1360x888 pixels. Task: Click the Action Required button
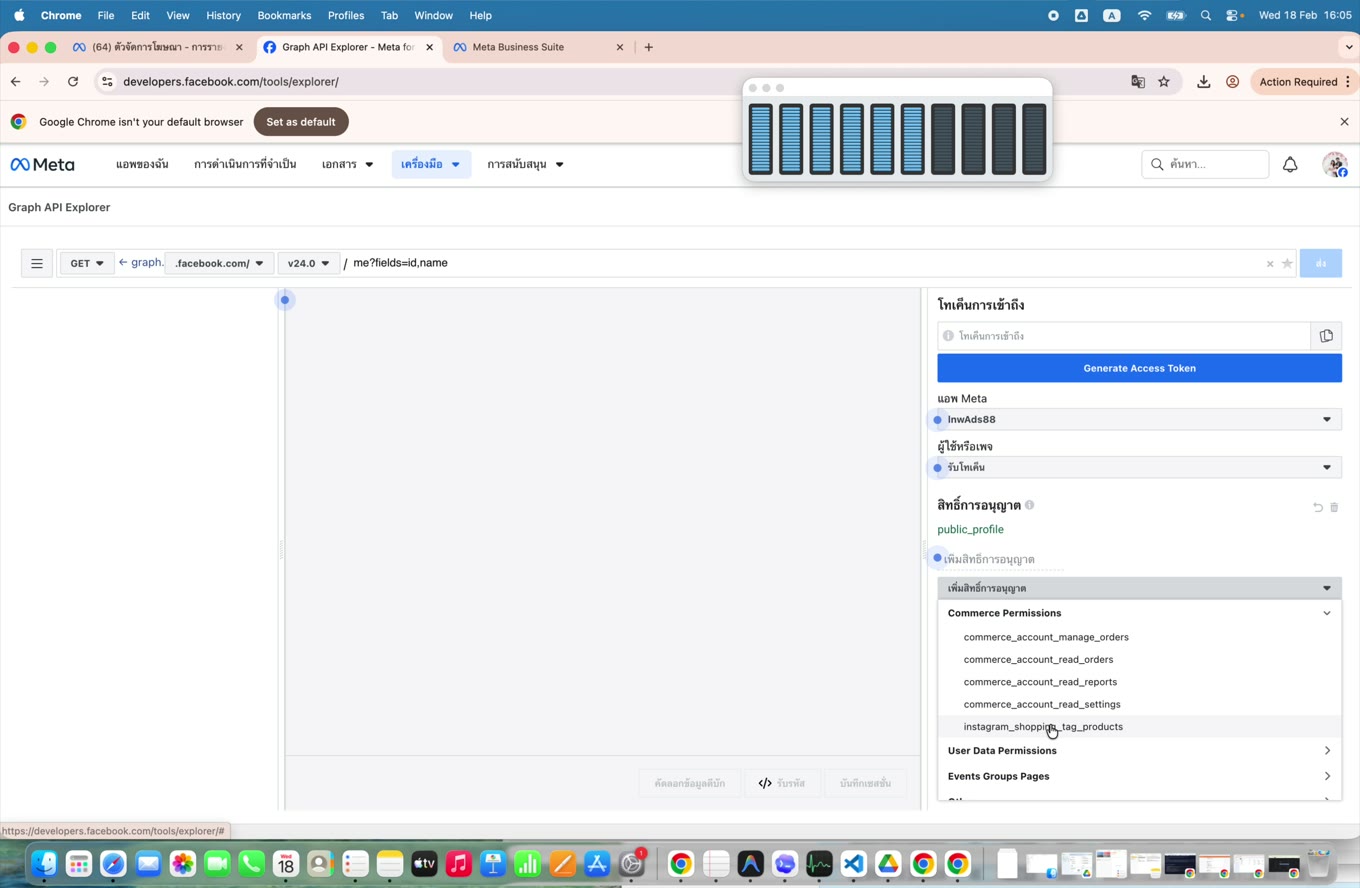tap(1306, 82)
